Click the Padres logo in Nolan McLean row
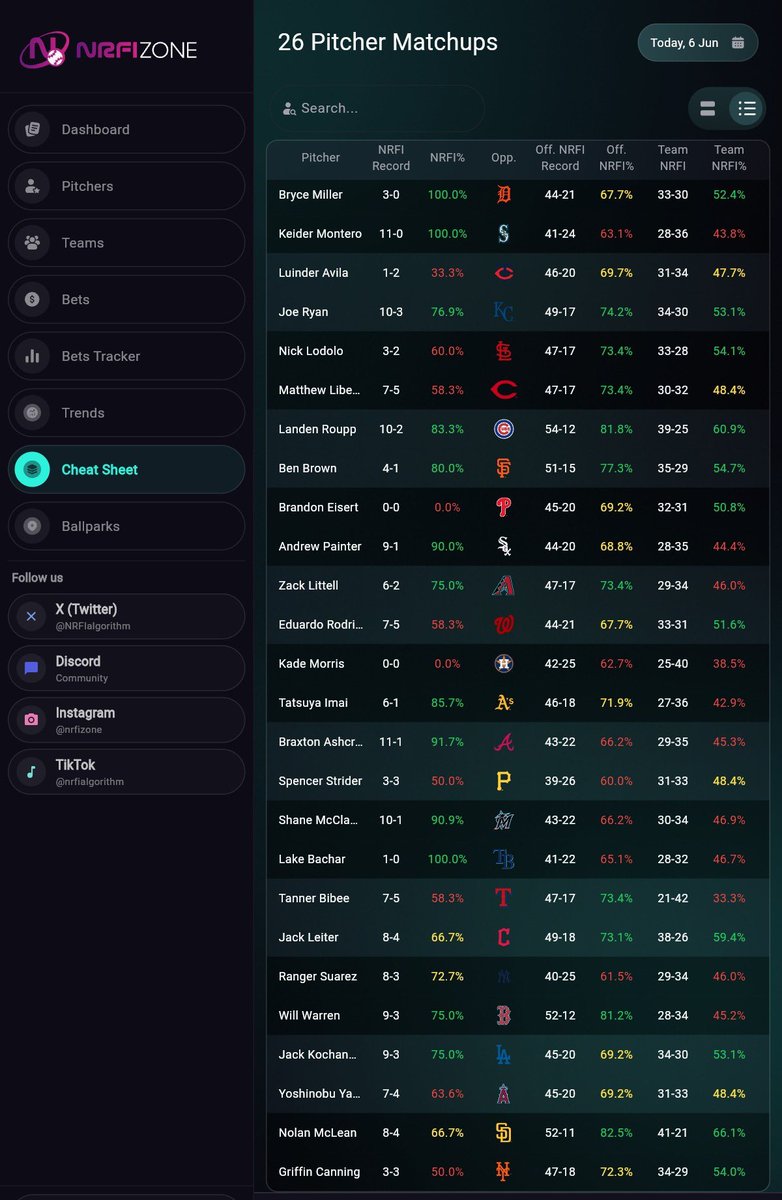 [x=503, y=1132]
